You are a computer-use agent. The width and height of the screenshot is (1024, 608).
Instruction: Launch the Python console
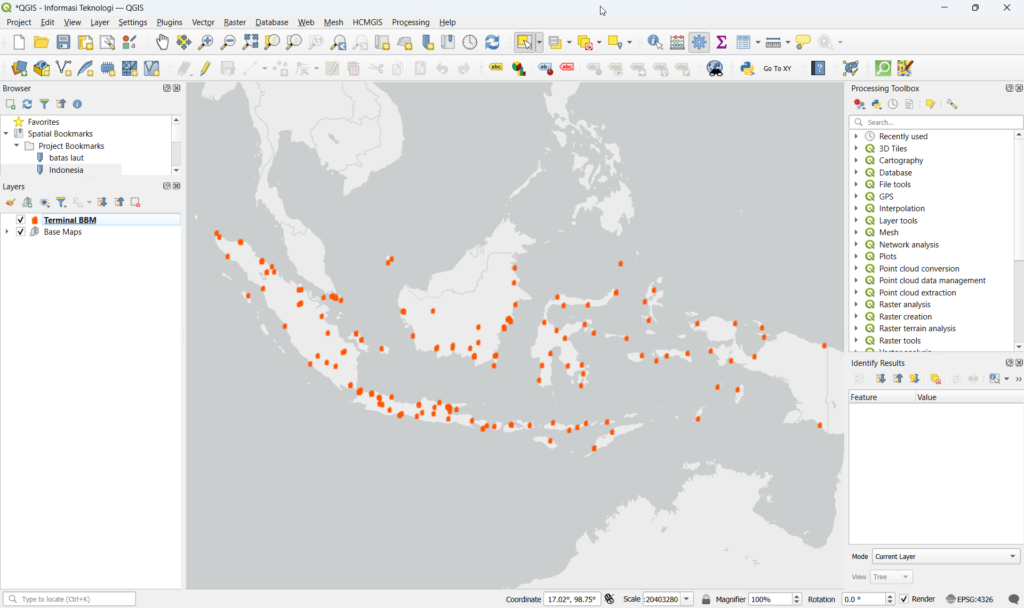747,68
